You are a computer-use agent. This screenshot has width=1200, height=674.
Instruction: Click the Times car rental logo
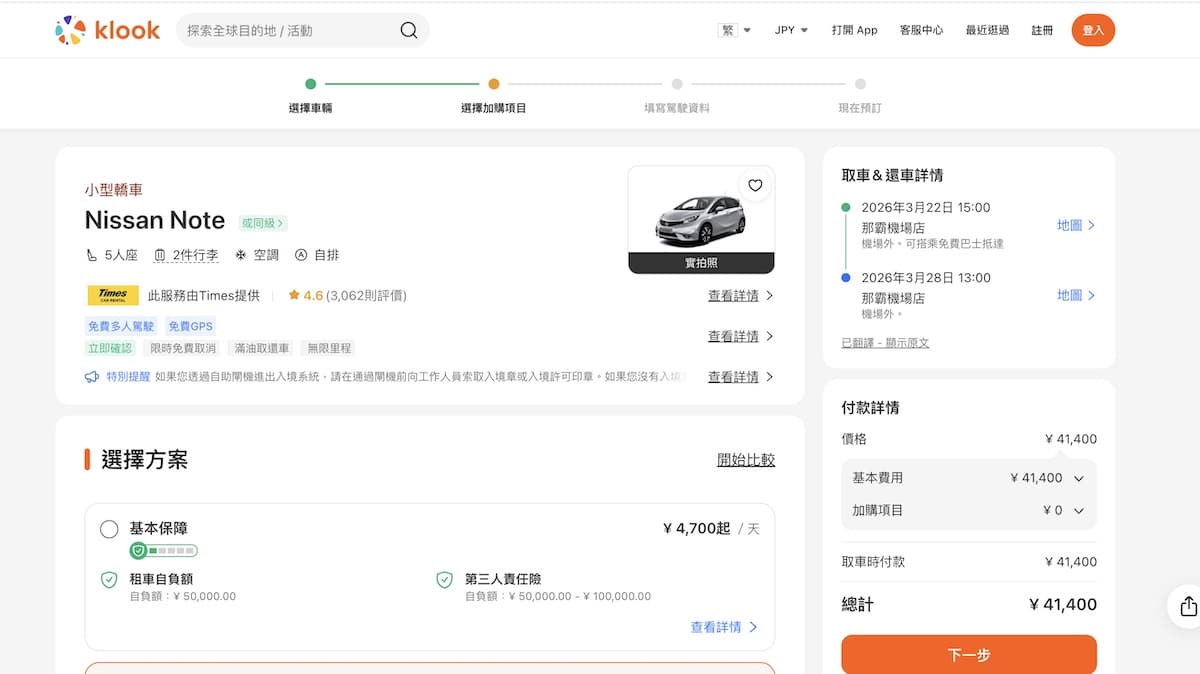(113, 295)
